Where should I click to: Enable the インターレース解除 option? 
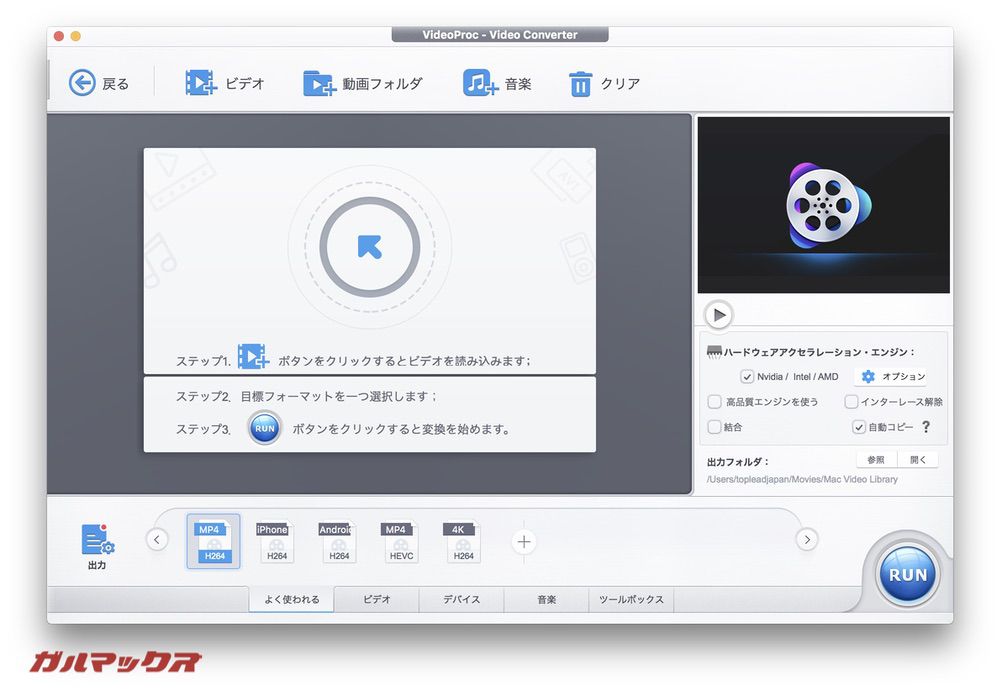[851, 401]
